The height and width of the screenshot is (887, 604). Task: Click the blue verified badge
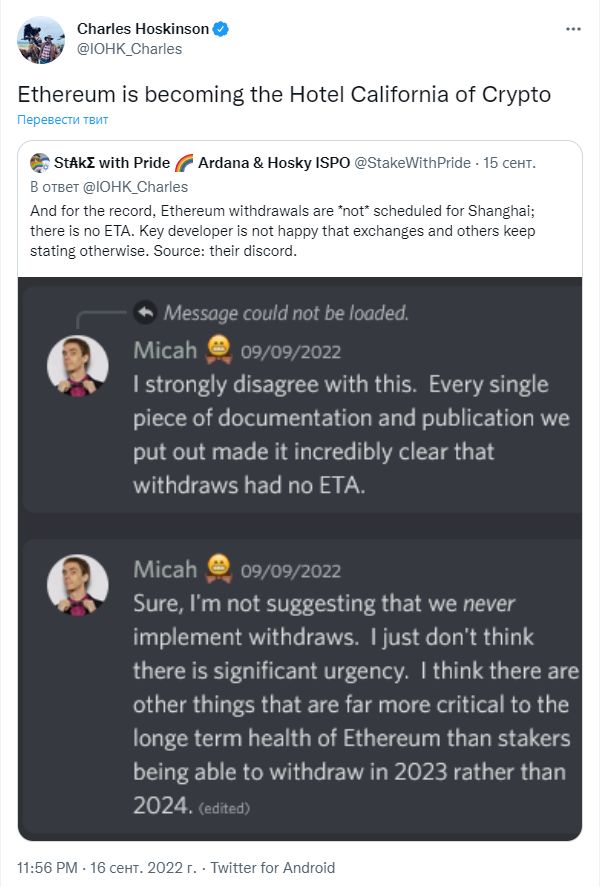click(221, 30)
